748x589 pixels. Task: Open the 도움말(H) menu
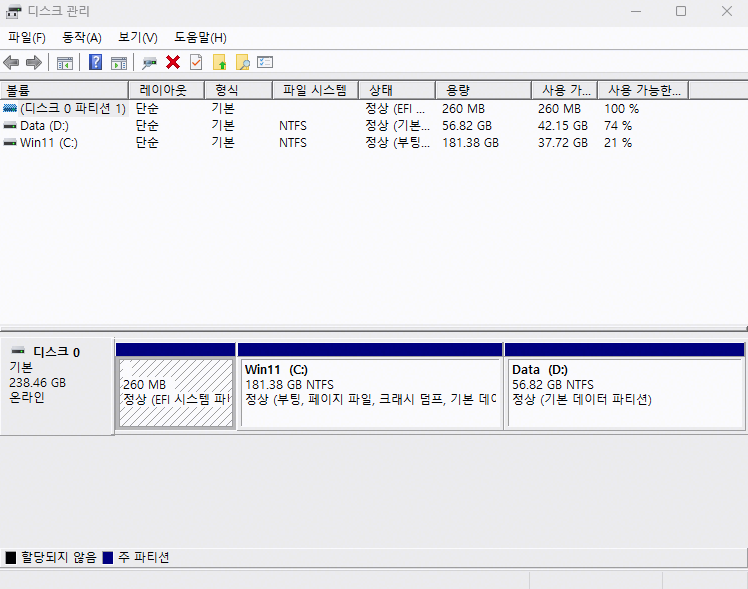tap(200, 38)
